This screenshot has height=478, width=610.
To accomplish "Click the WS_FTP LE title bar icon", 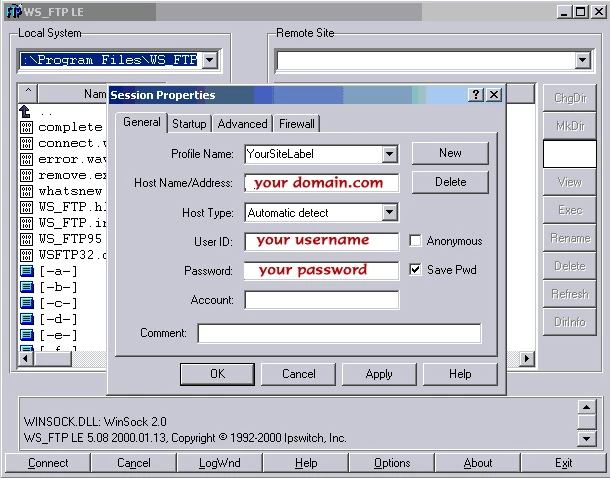I will coord(10,10).
